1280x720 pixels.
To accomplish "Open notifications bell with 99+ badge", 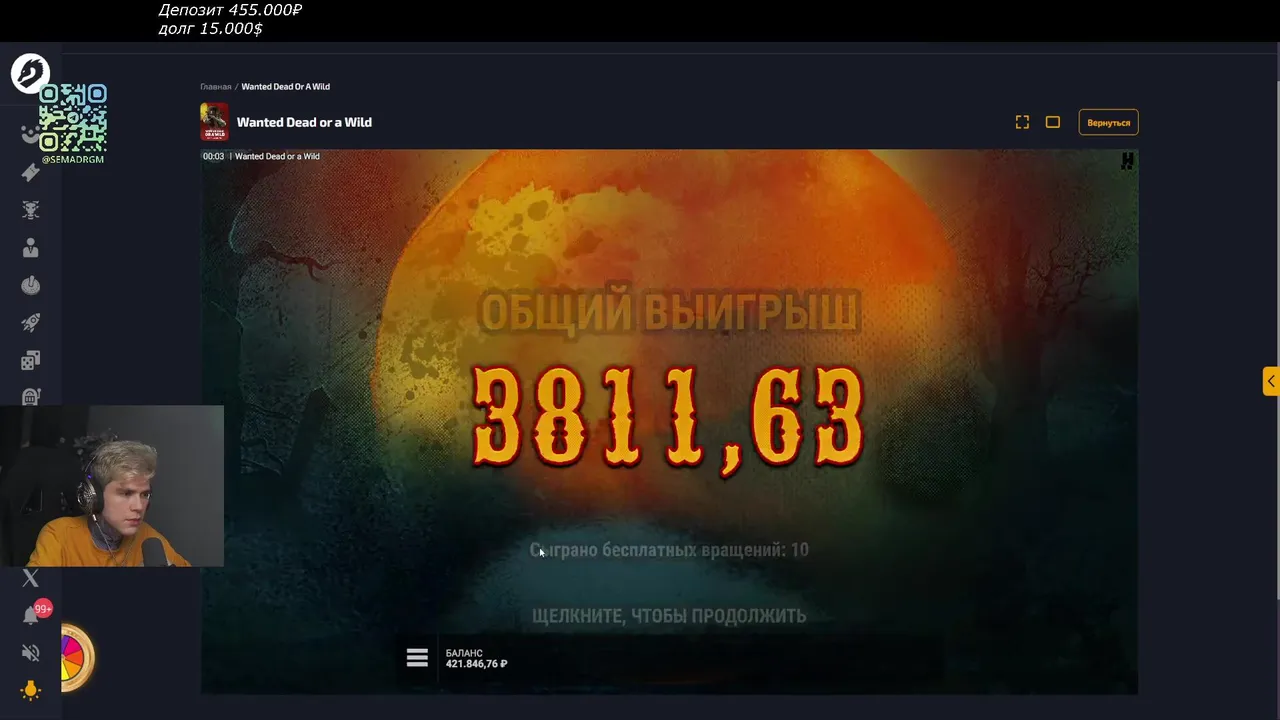I will 33,614.
